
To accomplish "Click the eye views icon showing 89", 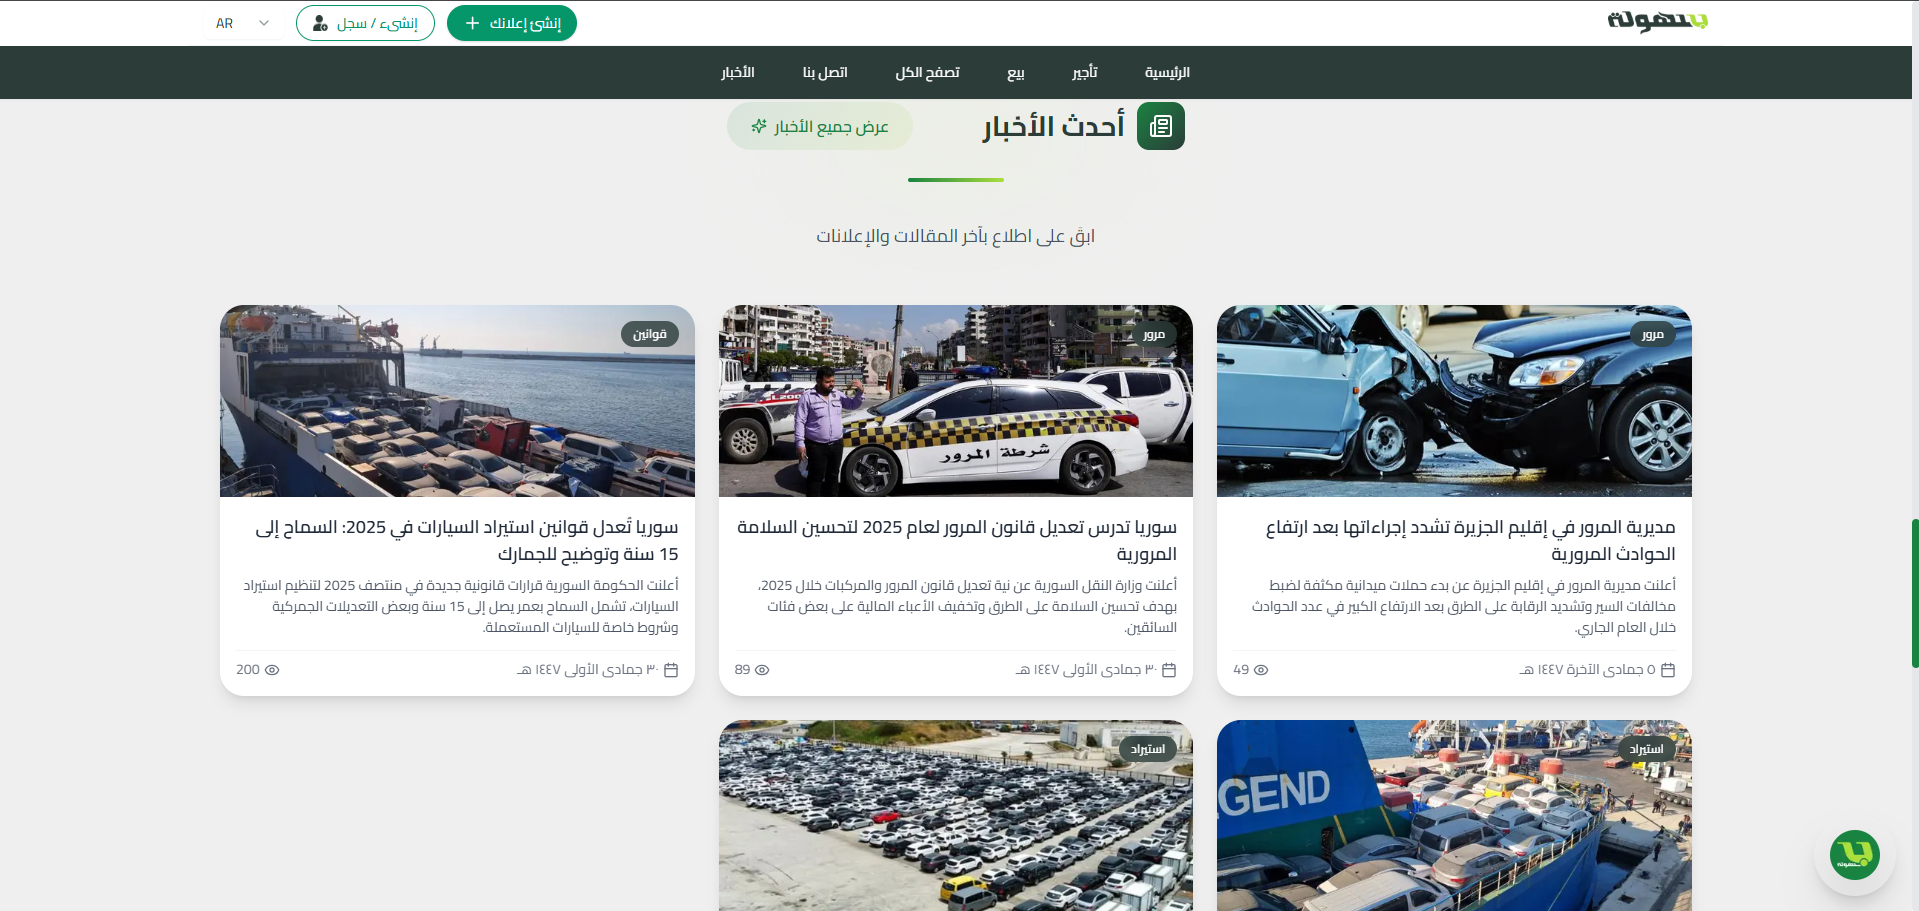I will pos(762,670).
